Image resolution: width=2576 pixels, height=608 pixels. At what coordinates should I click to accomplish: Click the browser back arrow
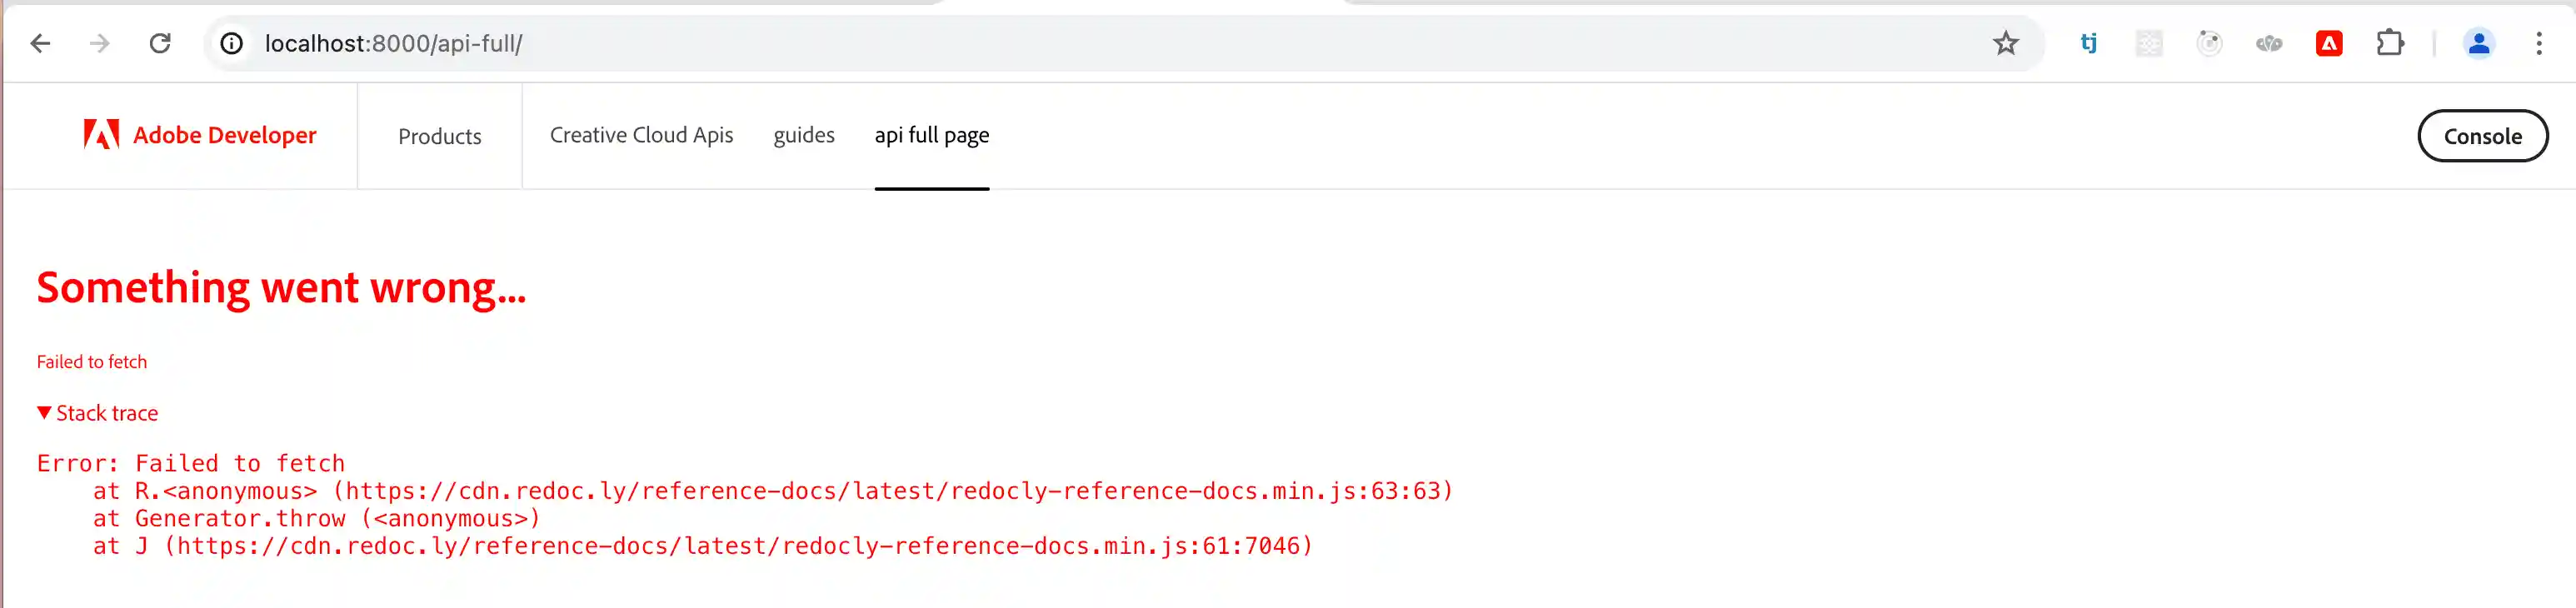click(40, 43)
